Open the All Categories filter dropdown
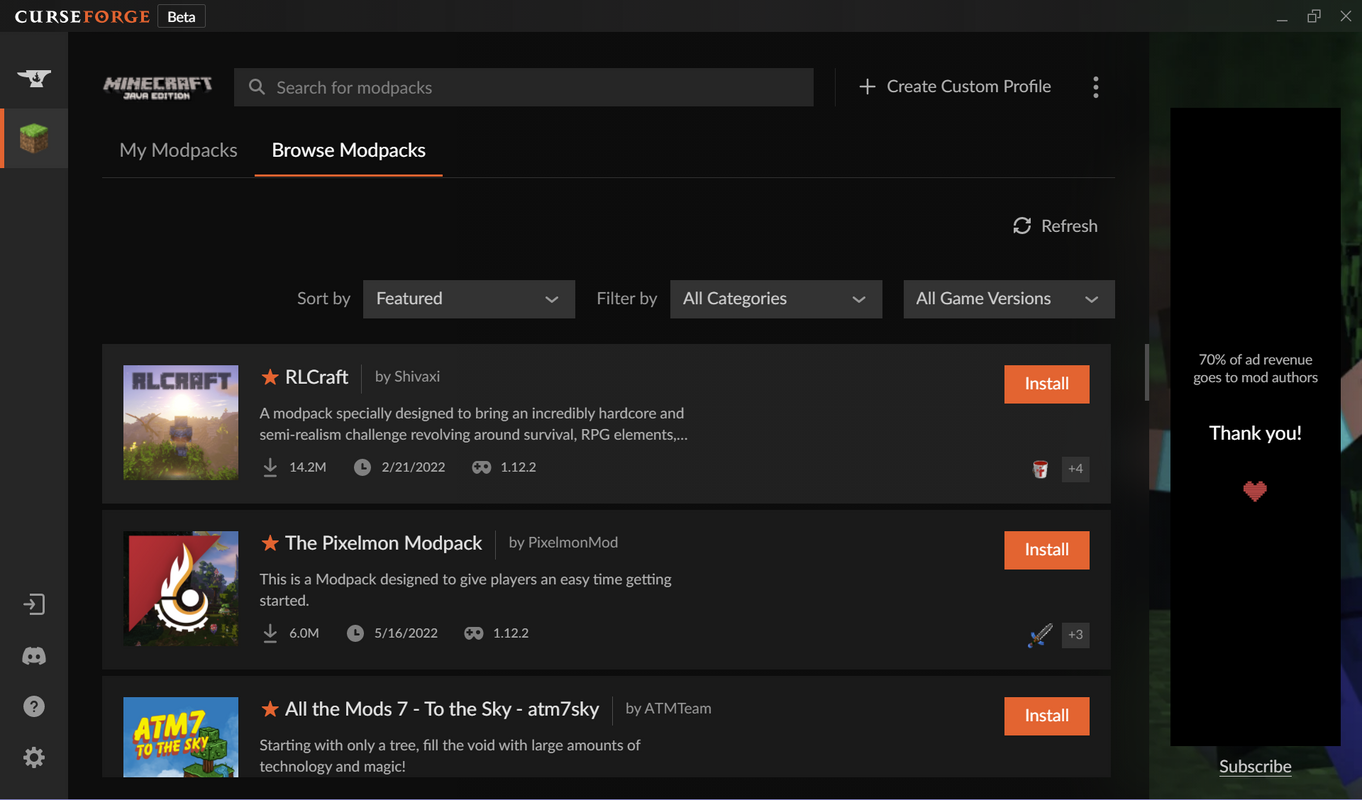The image size is (1362, 800). pyautogui.click(x=776, y=299)
